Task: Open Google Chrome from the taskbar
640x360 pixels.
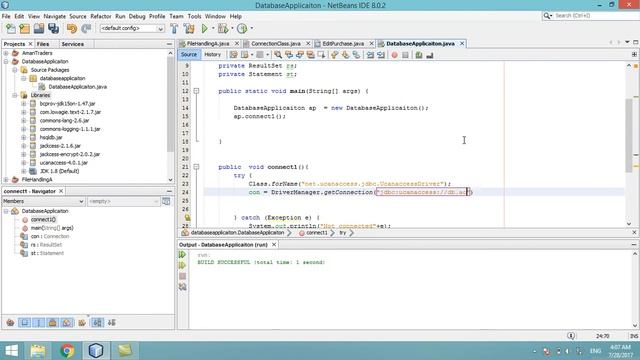Action: coord(67,351)
